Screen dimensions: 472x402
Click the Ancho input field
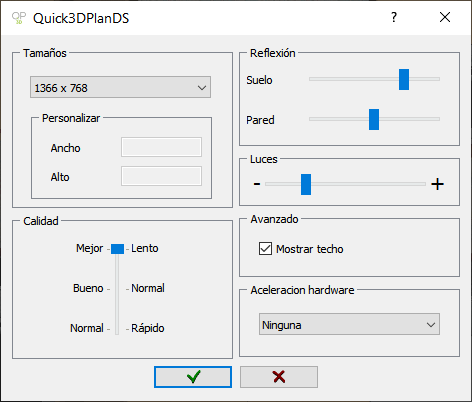tap(161, 147)
